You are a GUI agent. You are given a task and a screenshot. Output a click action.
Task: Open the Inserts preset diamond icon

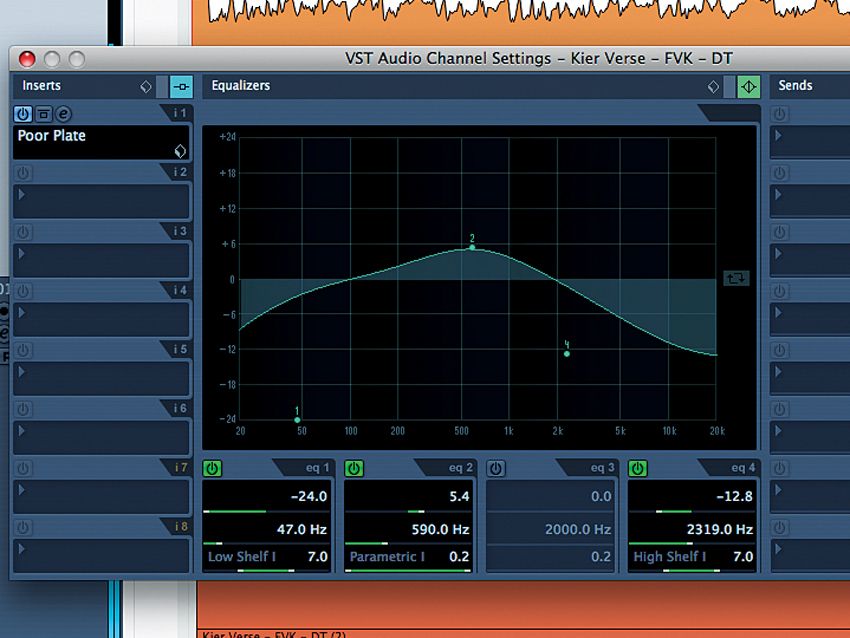(x=147, y=86)
